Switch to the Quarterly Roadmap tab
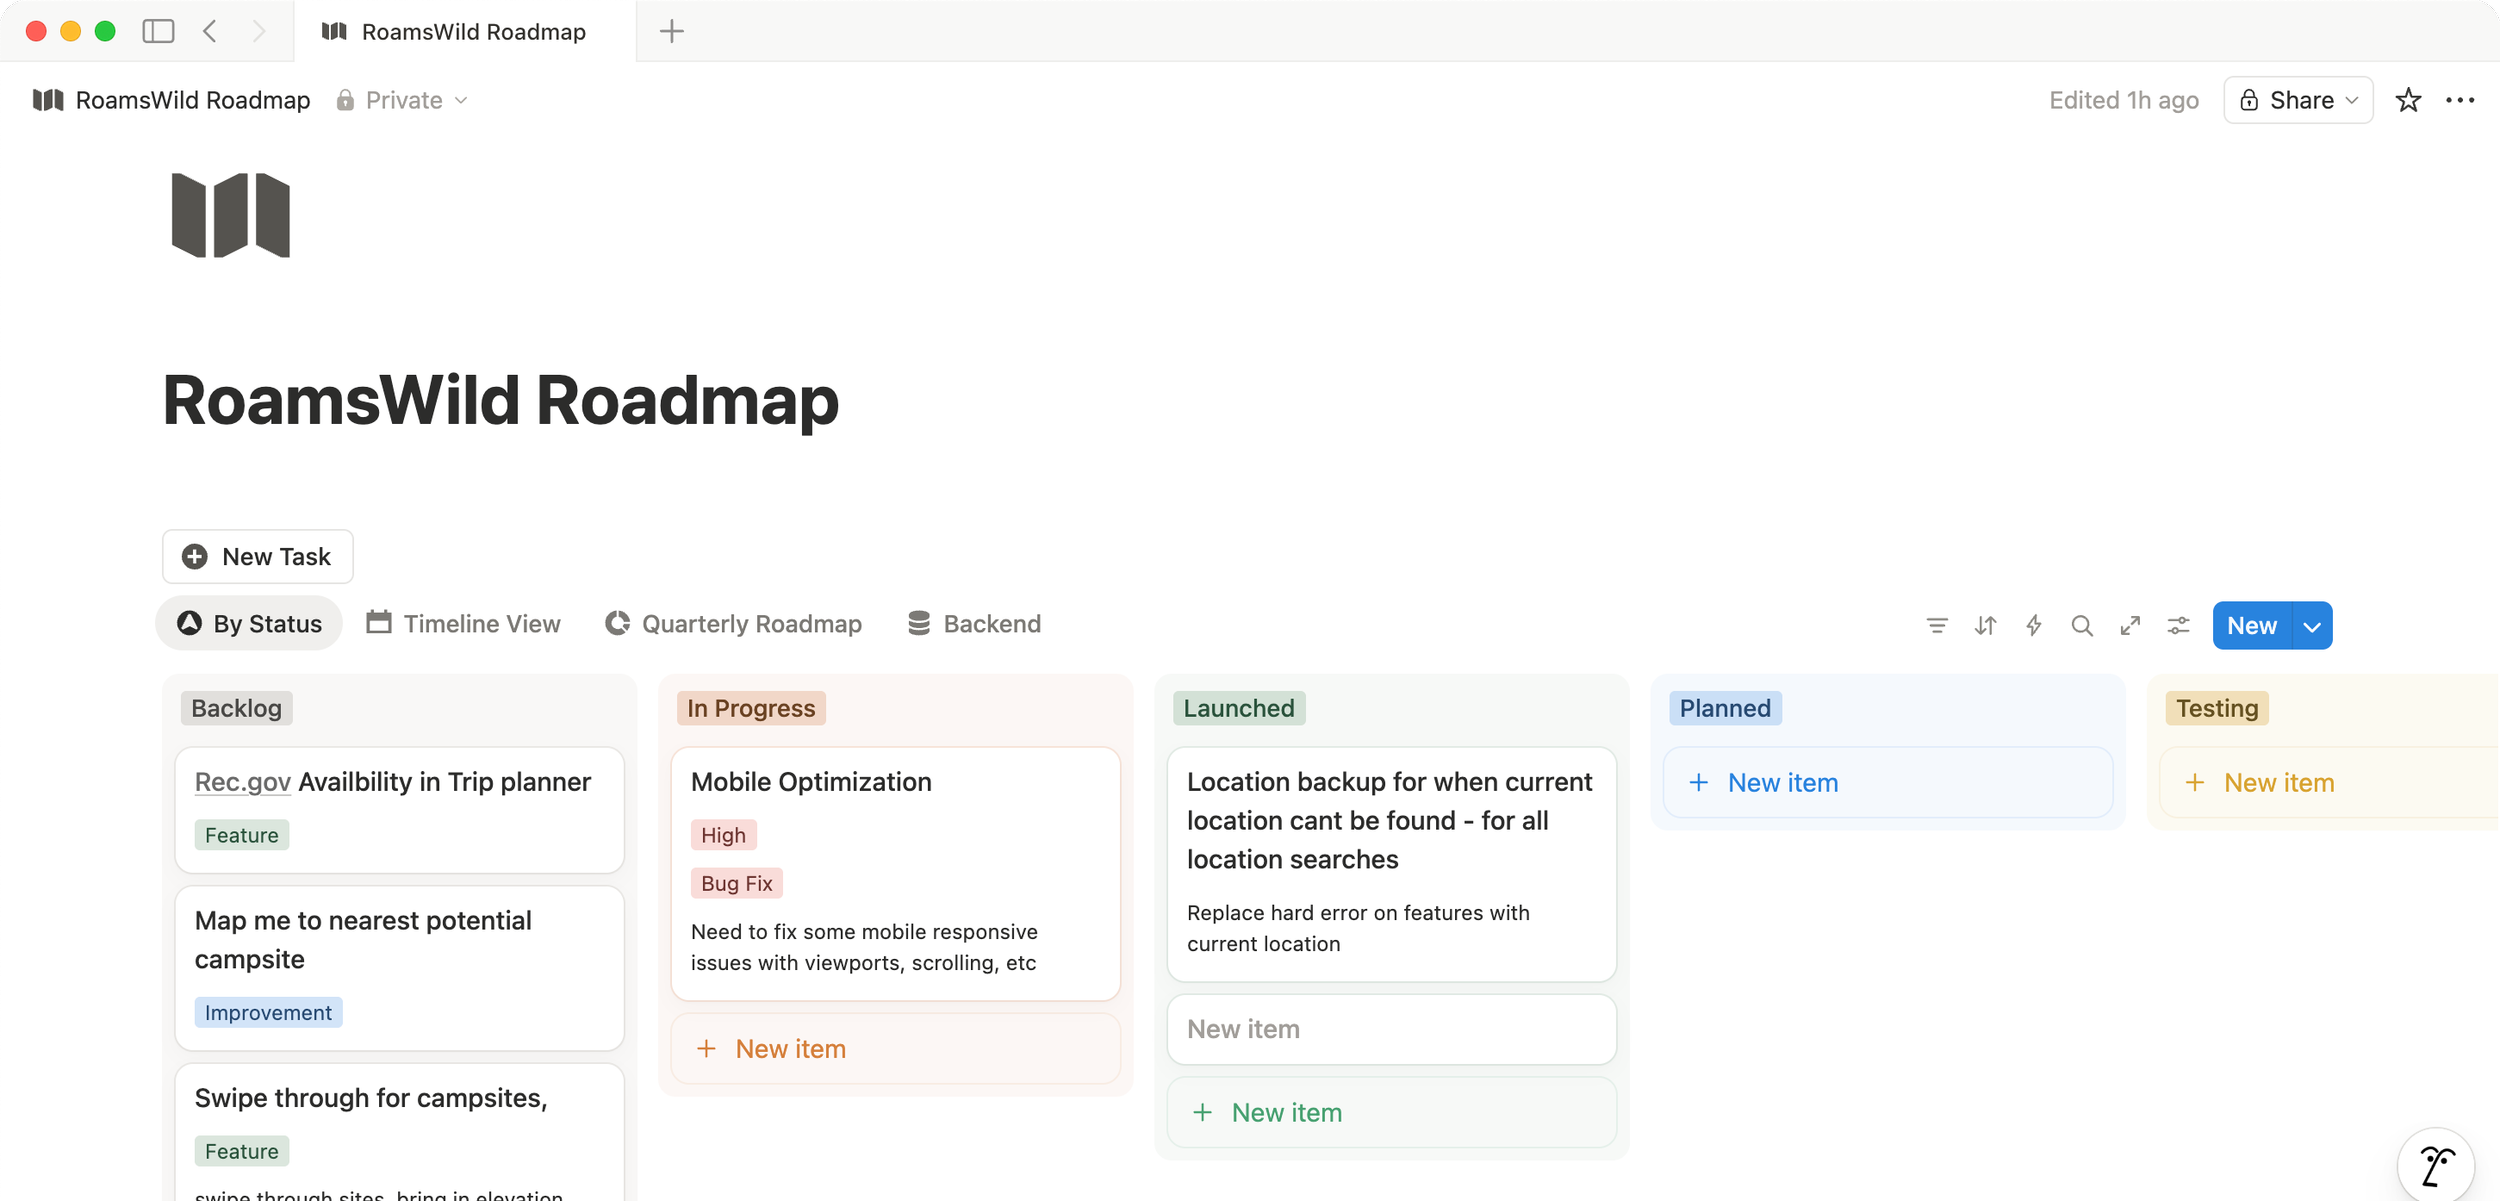Viewport: 2500px width, 1201px height. 734,623
